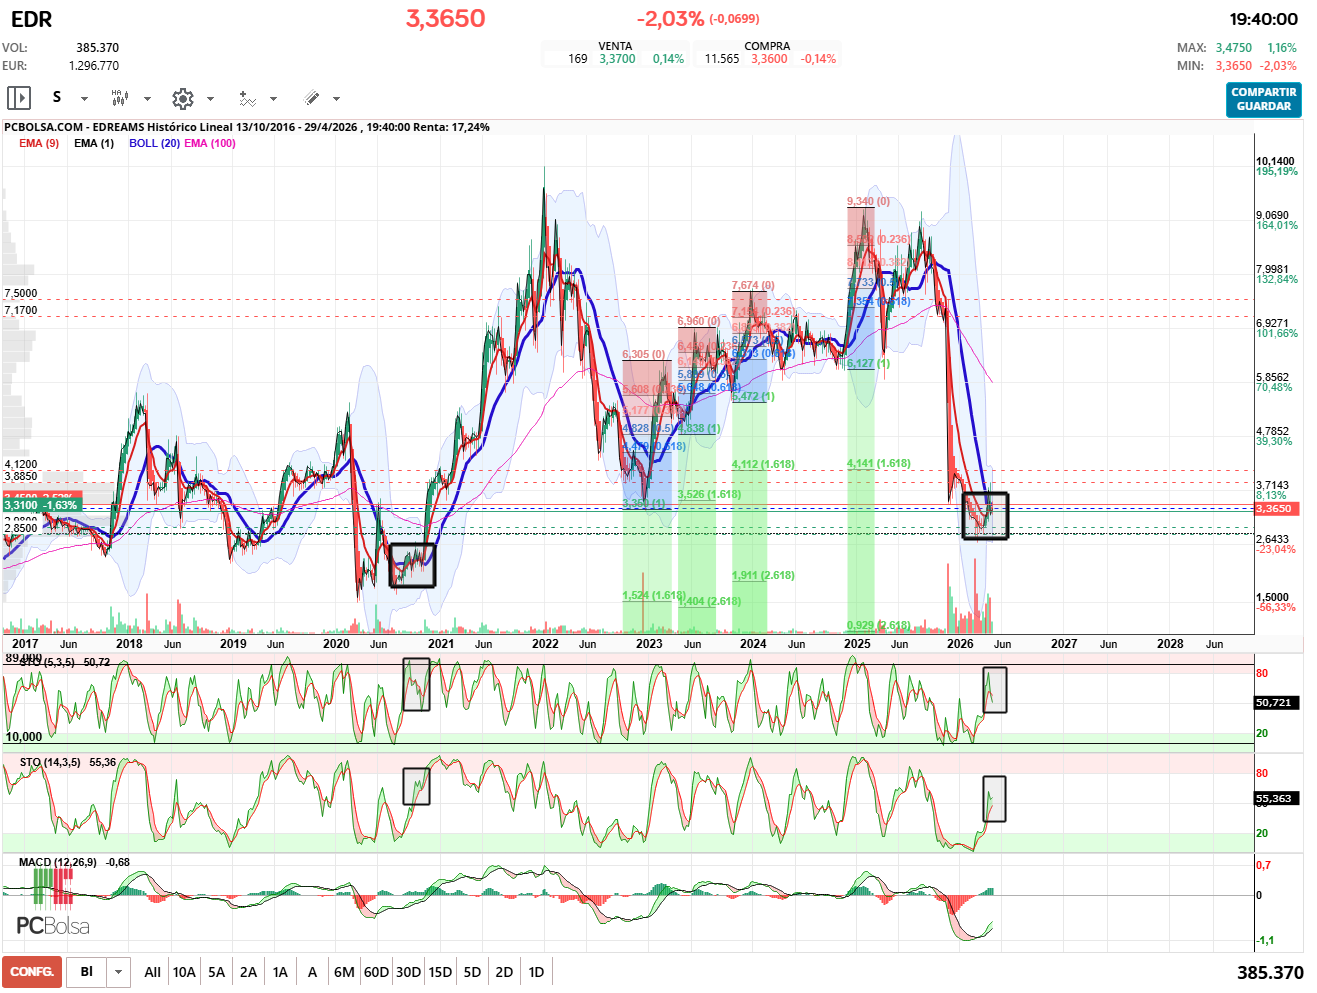Click the EUR value 1.296.770
This screenshot has width=1317, height=993.
tap(93, 66)
